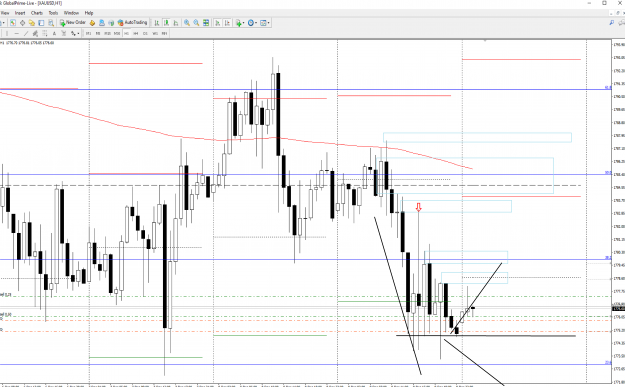
Task: Expand the Templates dropdown arrow
Action: 269,23
